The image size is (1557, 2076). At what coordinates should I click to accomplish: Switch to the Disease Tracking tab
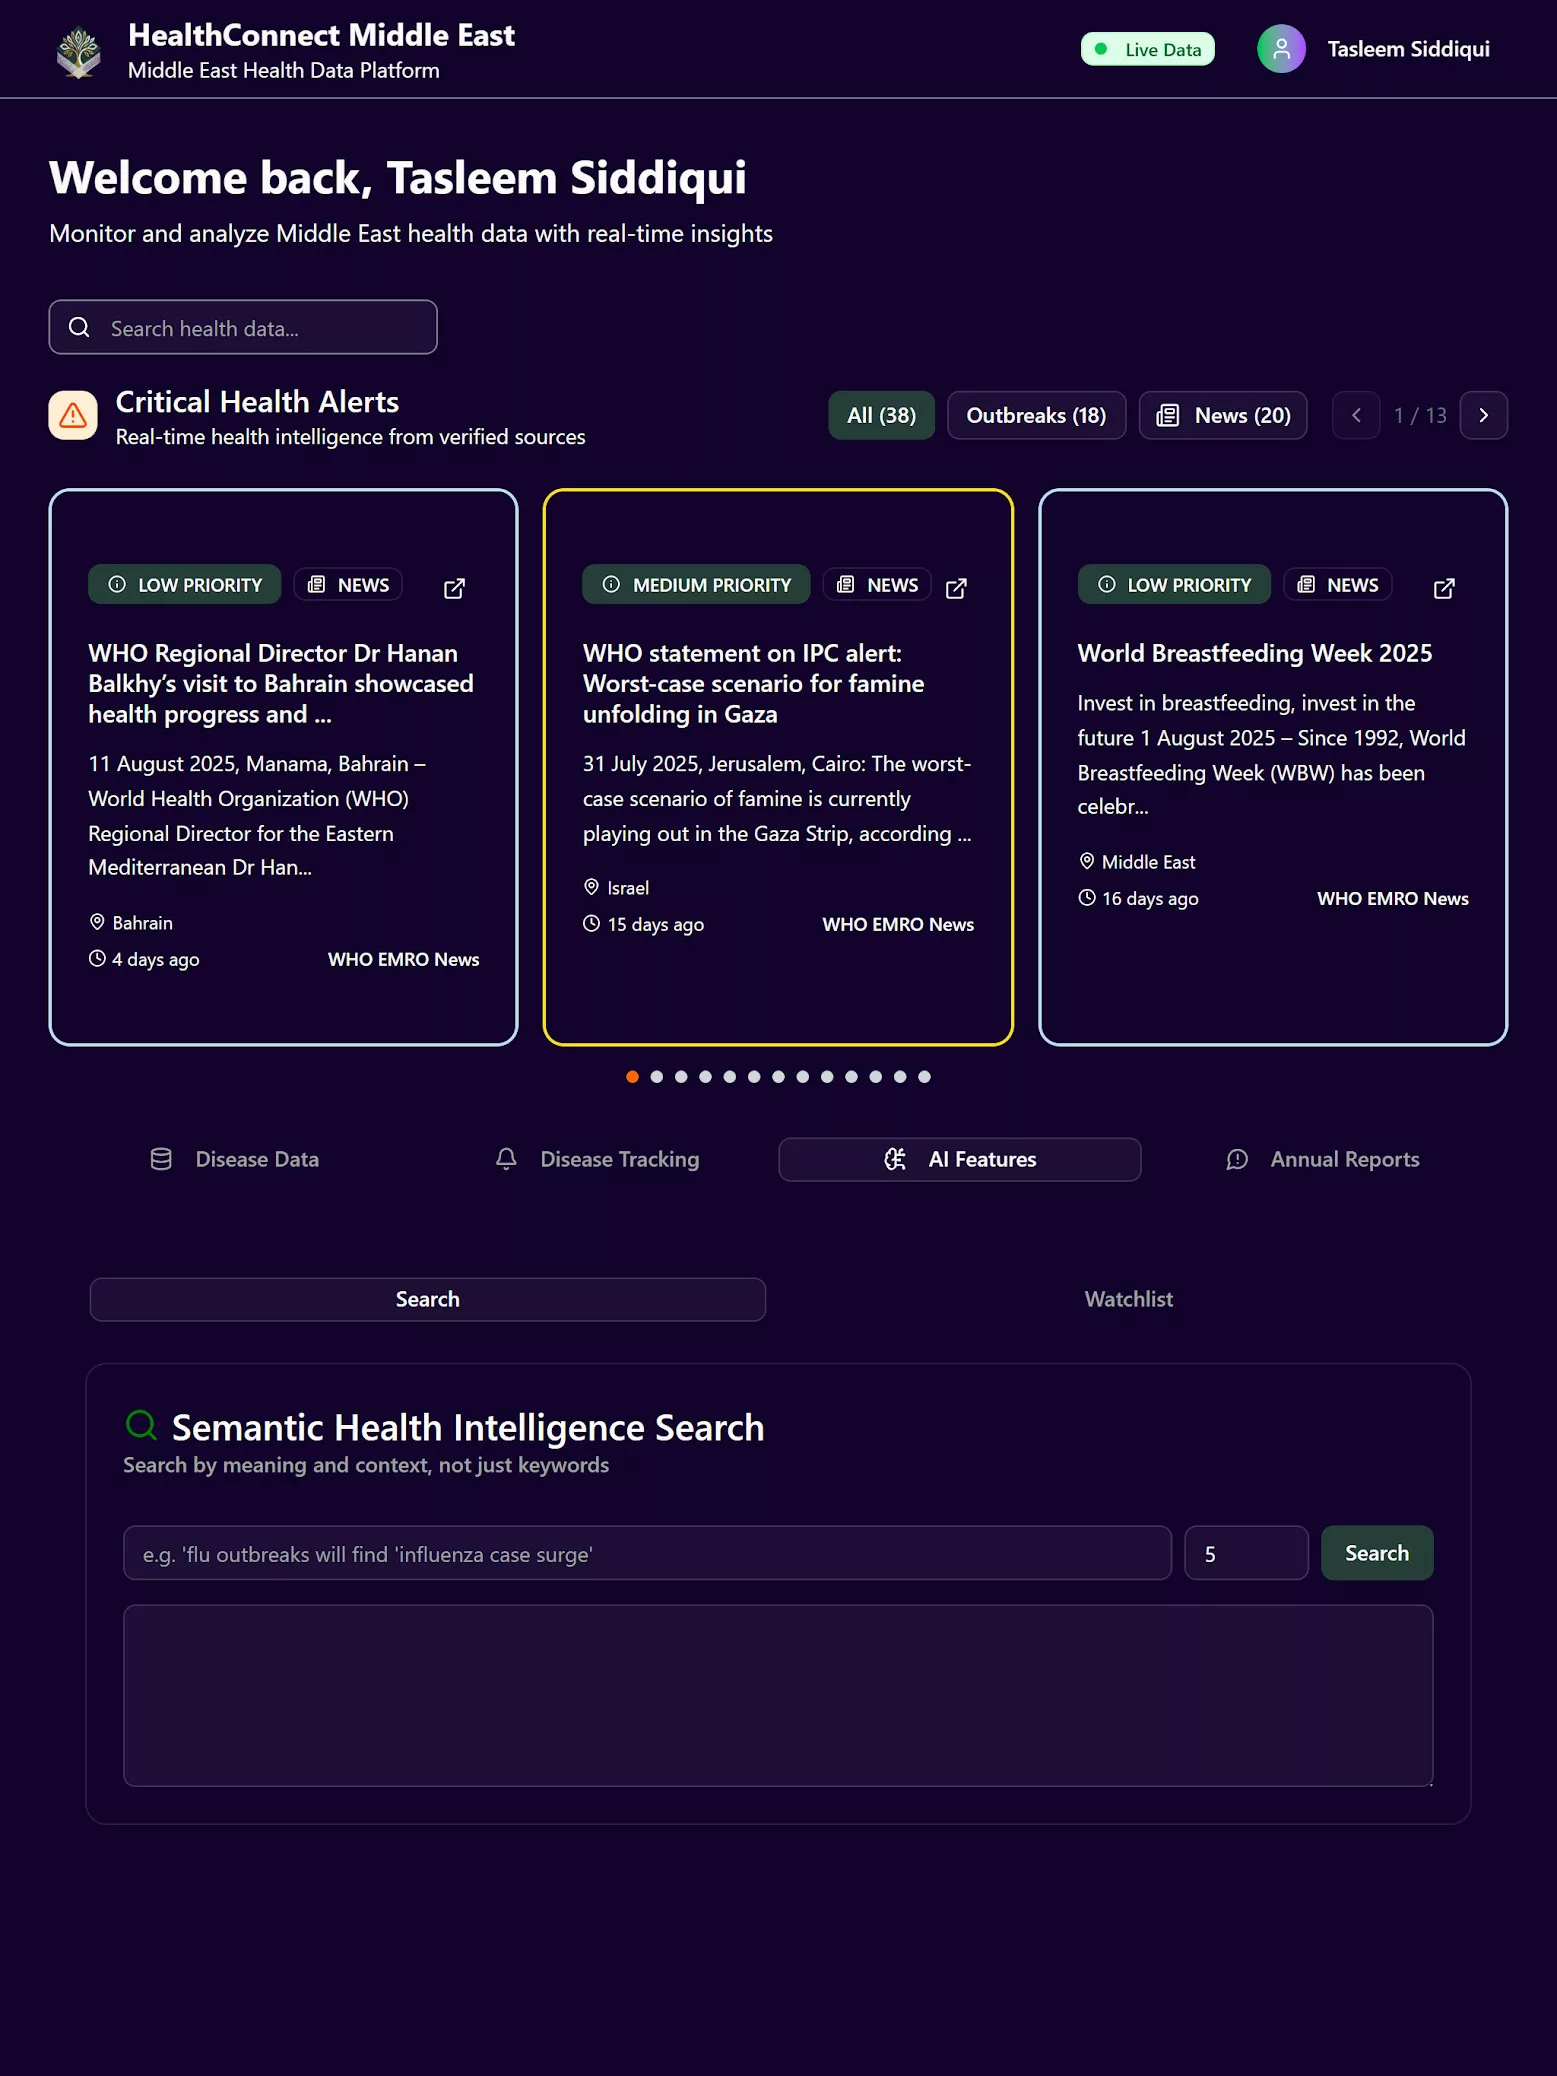tap(597, 1159)
